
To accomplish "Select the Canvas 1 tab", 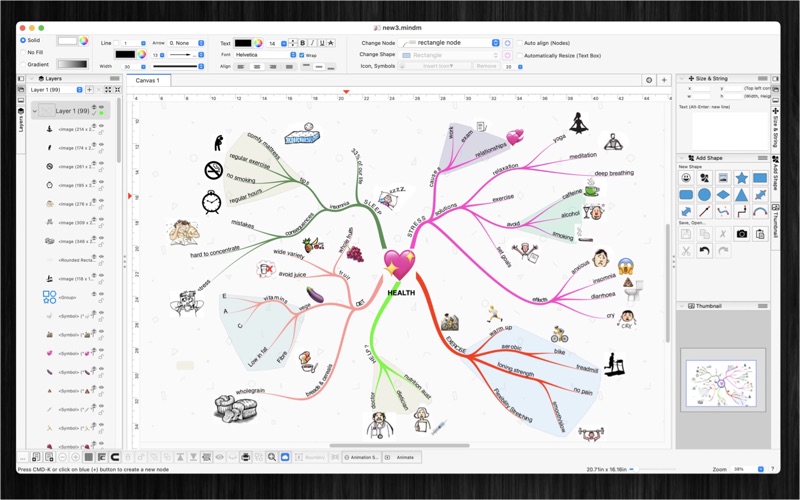I will (147, 80).
